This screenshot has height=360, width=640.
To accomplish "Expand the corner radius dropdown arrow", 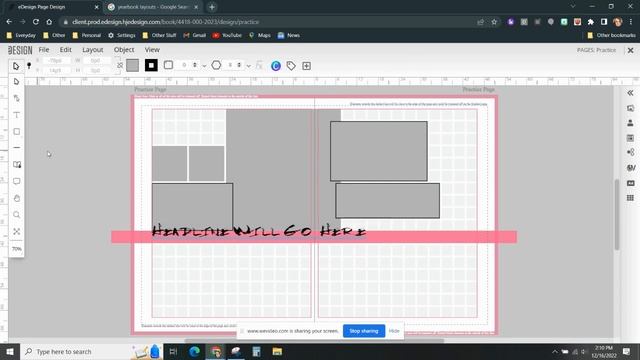I will 204,66.
